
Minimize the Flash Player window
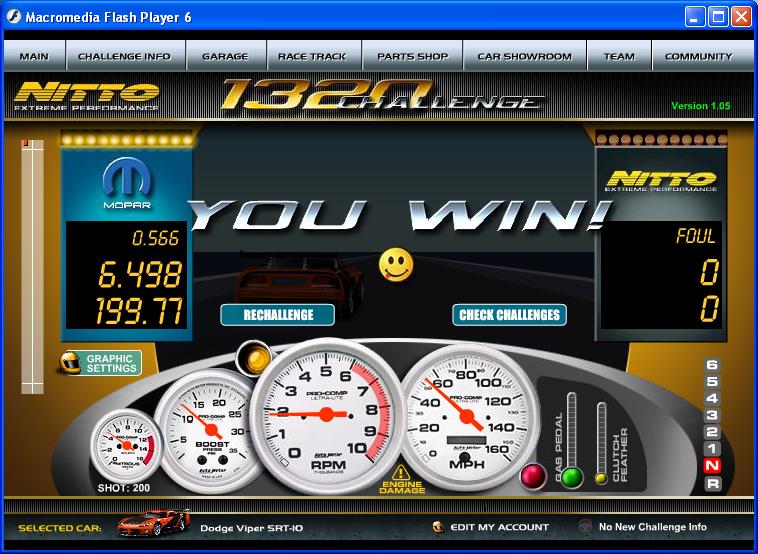tap(695, 17)
